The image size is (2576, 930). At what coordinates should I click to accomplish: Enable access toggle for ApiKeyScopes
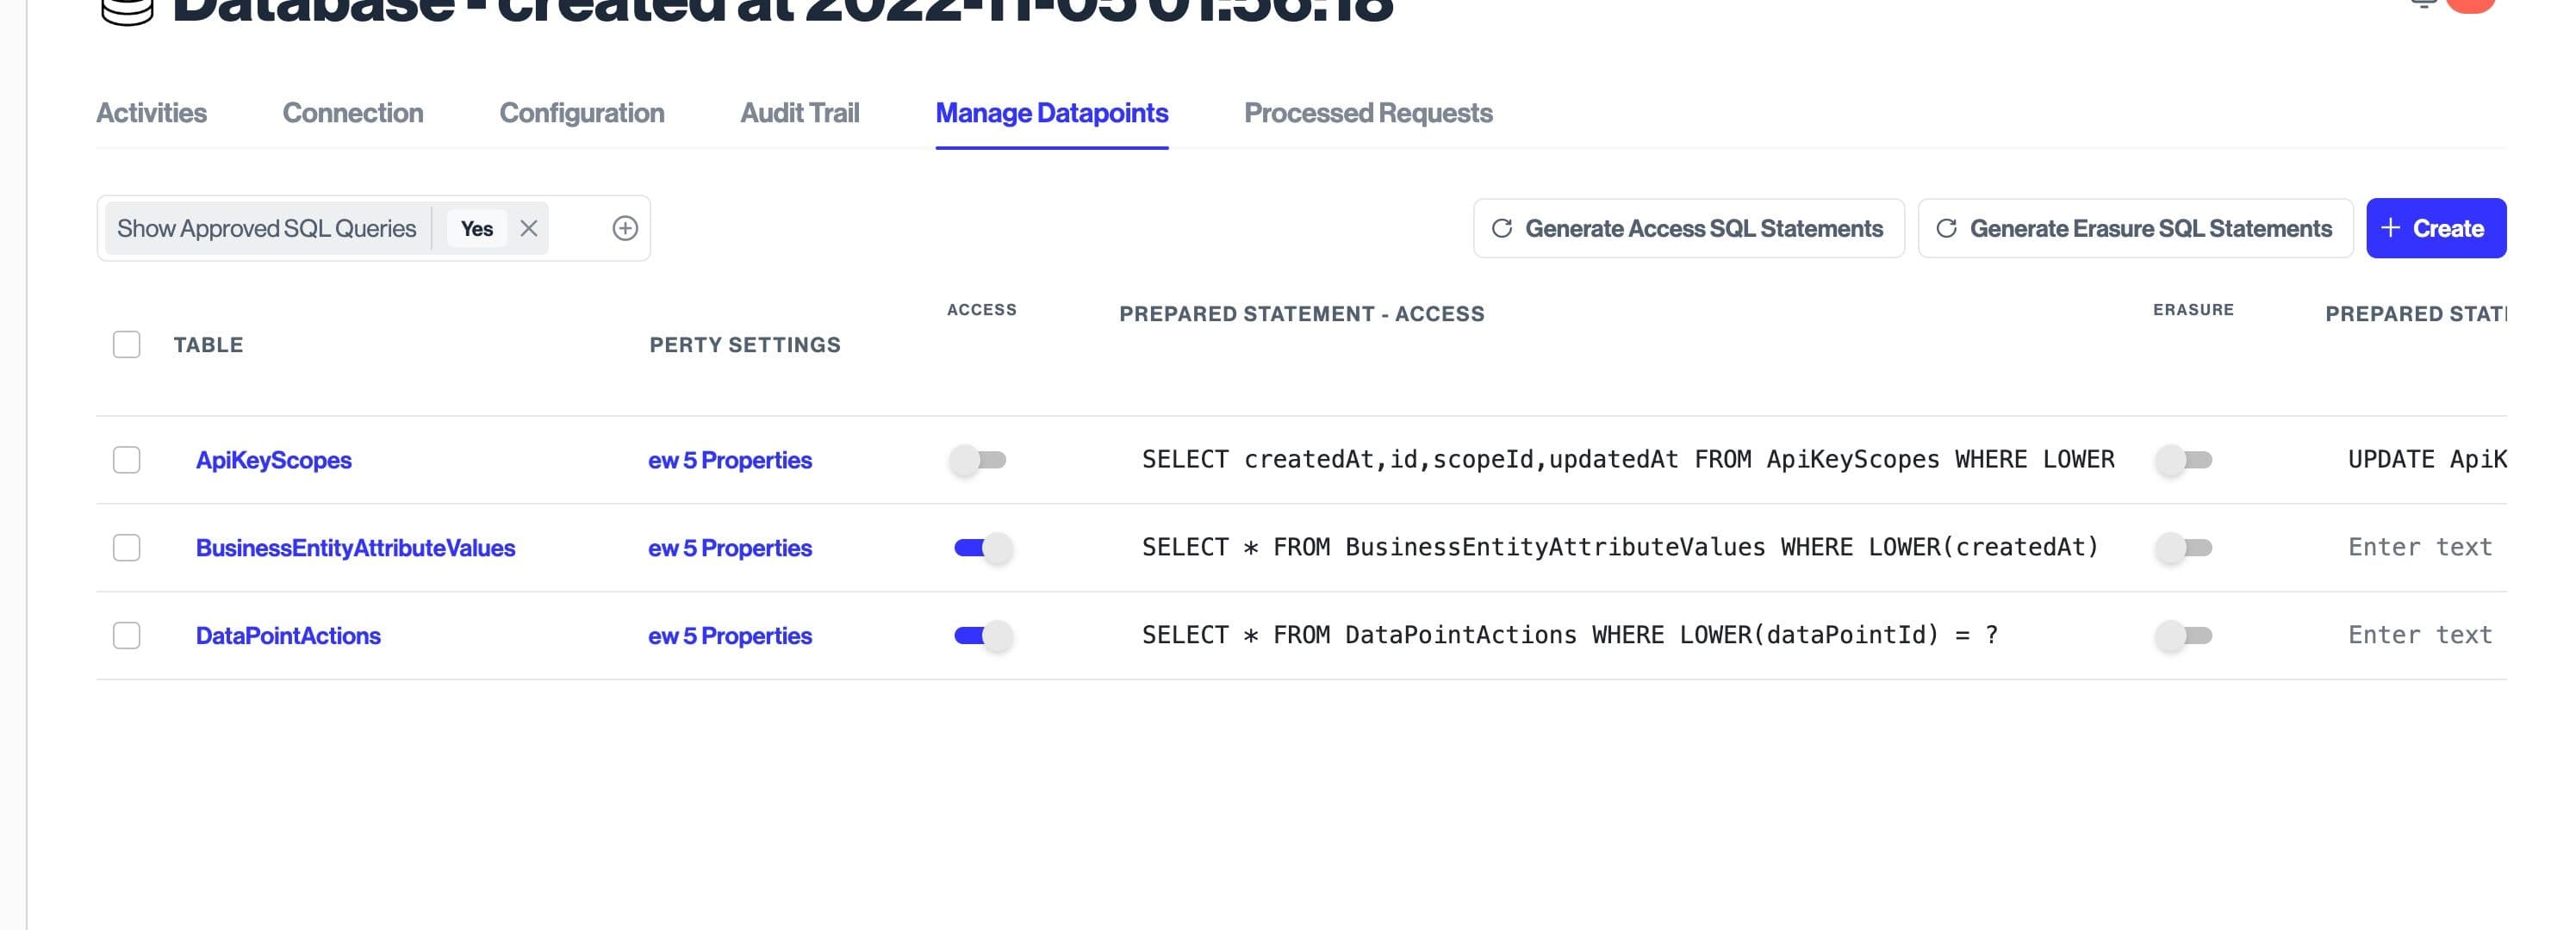(978, 460)
